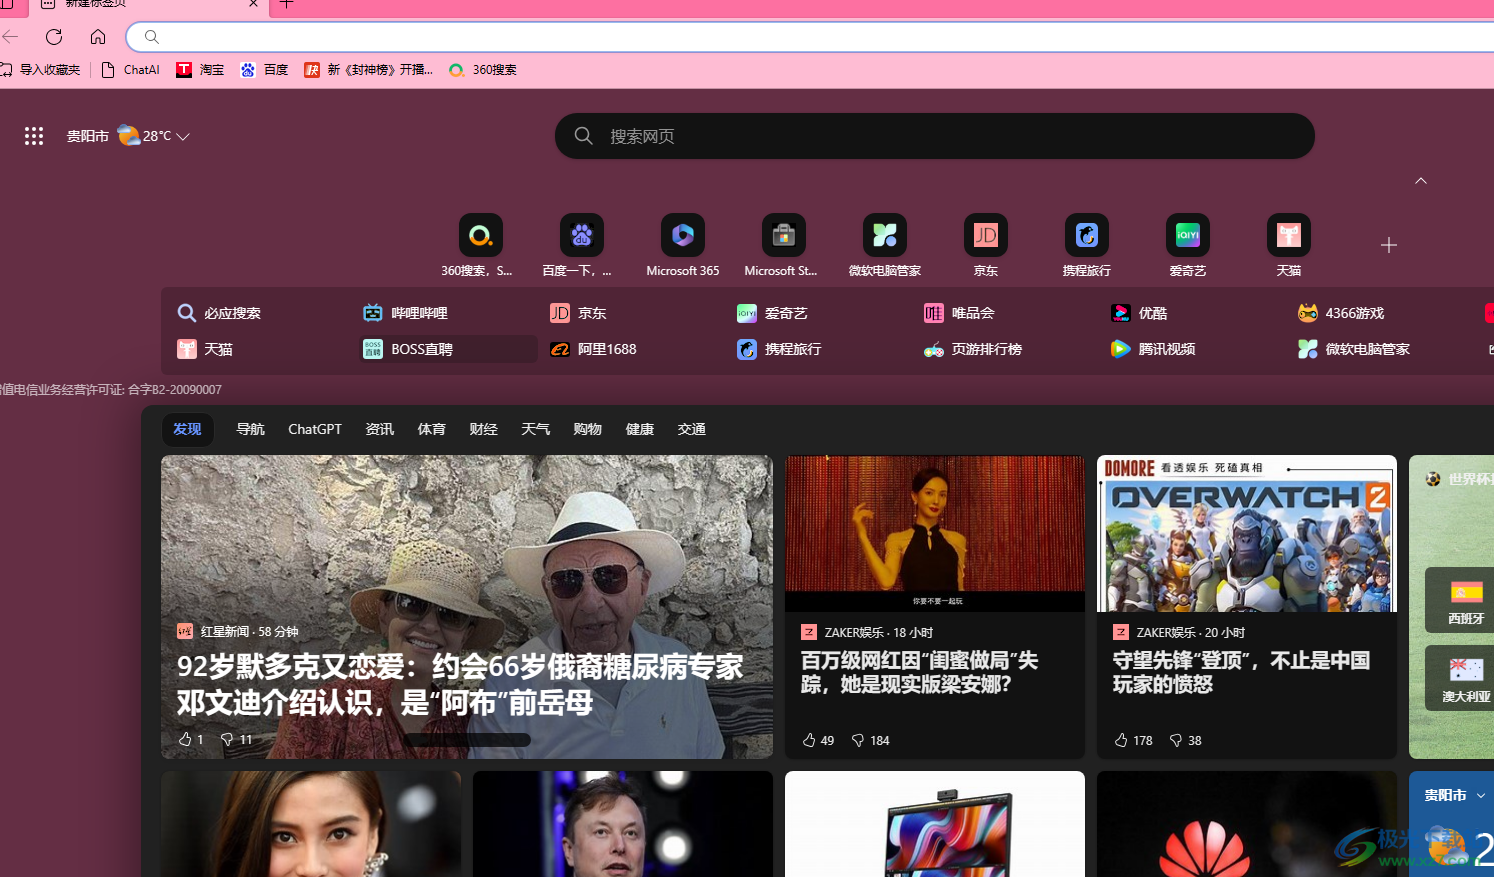Screen dimensions: 1494x877
Task: Open the 腾讯视频 link
Action: 1153,349
